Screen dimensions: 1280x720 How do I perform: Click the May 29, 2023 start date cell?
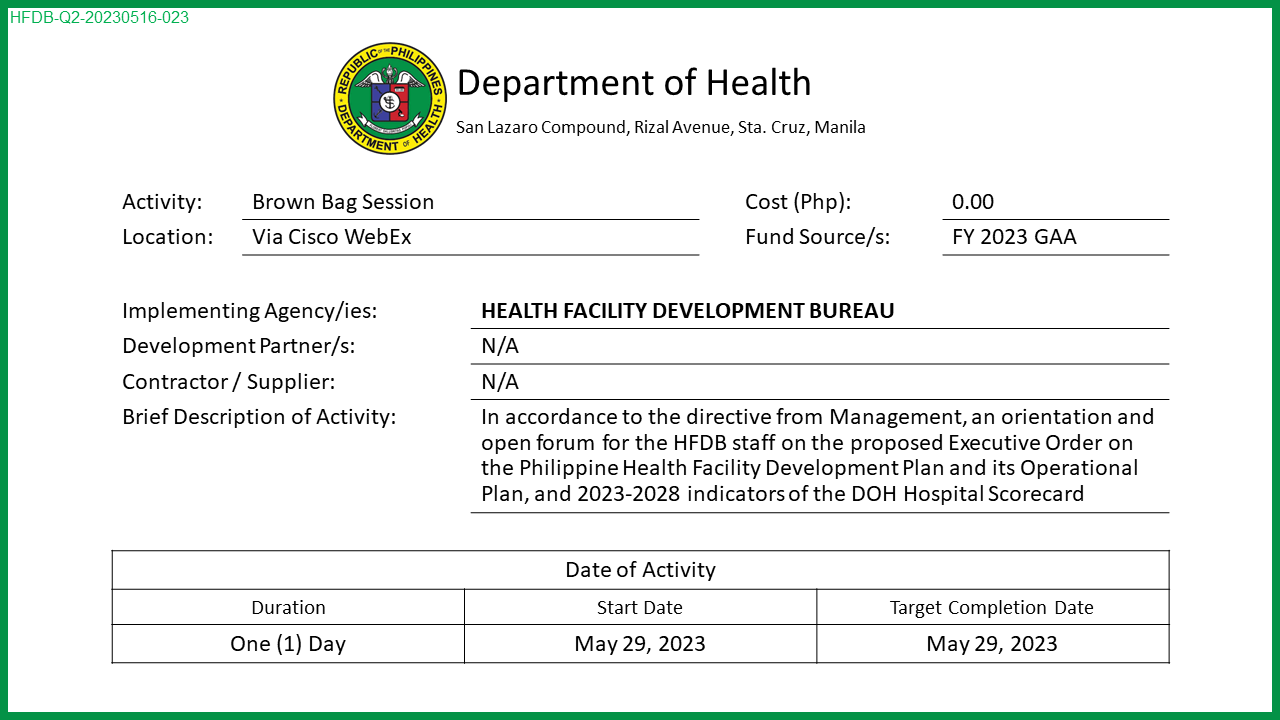640,643
